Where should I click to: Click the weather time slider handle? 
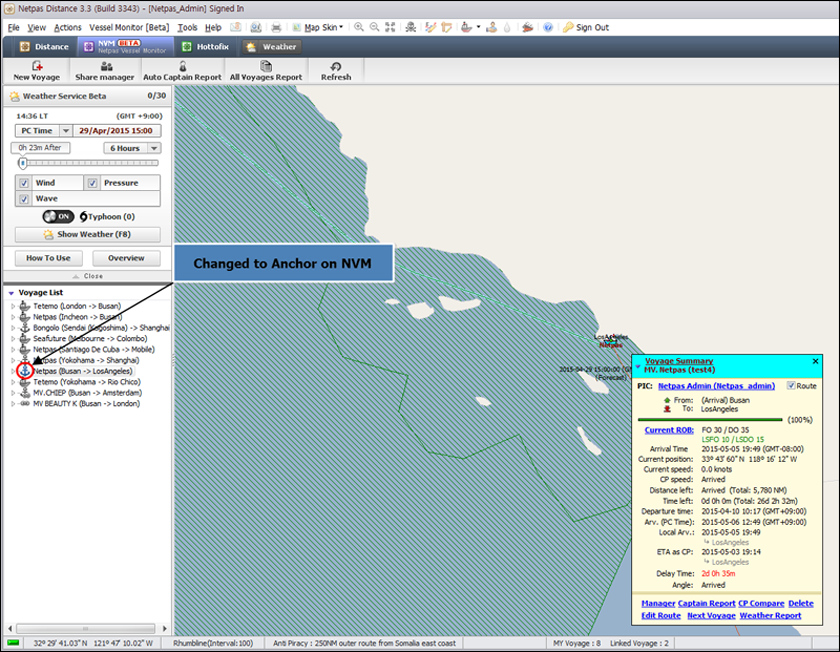point(22,163)
